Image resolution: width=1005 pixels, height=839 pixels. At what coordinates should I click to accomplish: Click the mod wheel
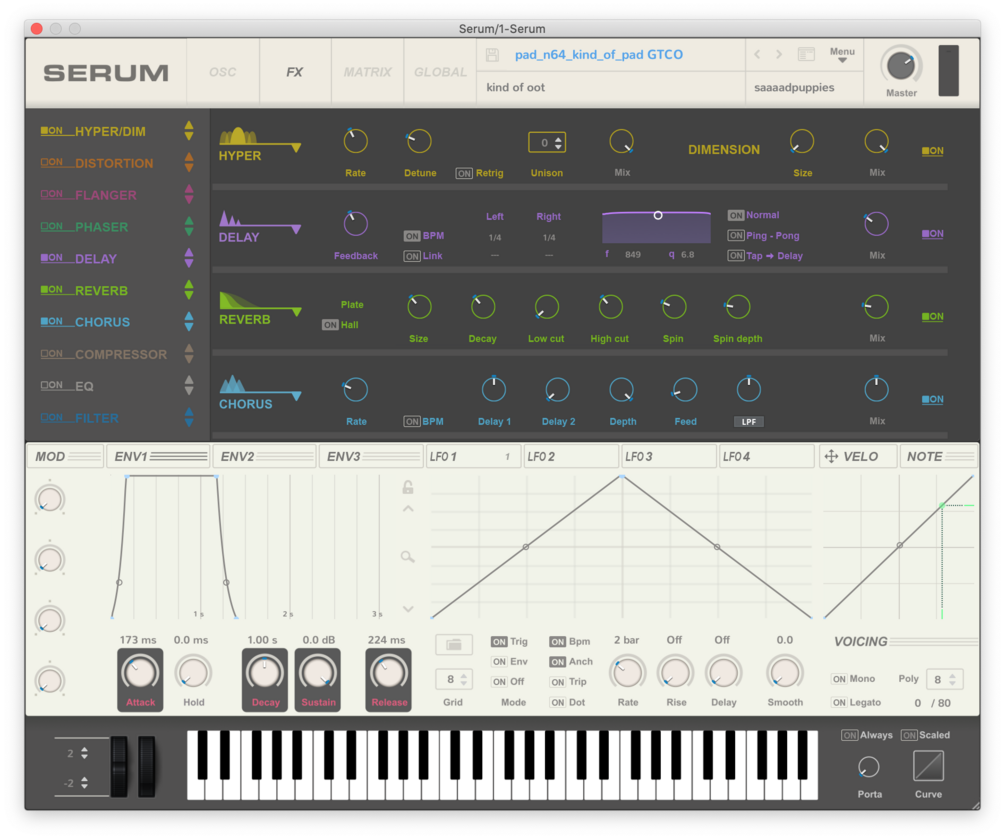click(x=147, y=767)
